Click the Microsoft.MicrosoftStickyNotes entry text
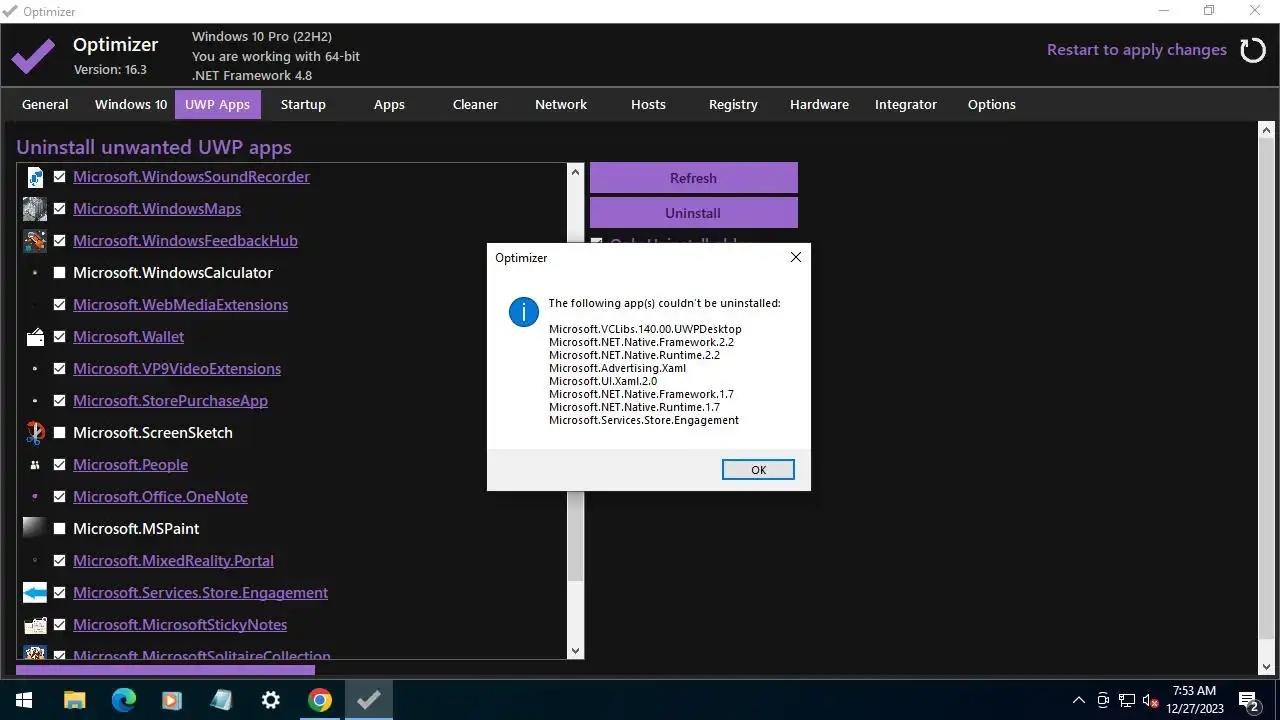Image resolution: width=1280 pixels, height=720 pixels. click(180, 625)
